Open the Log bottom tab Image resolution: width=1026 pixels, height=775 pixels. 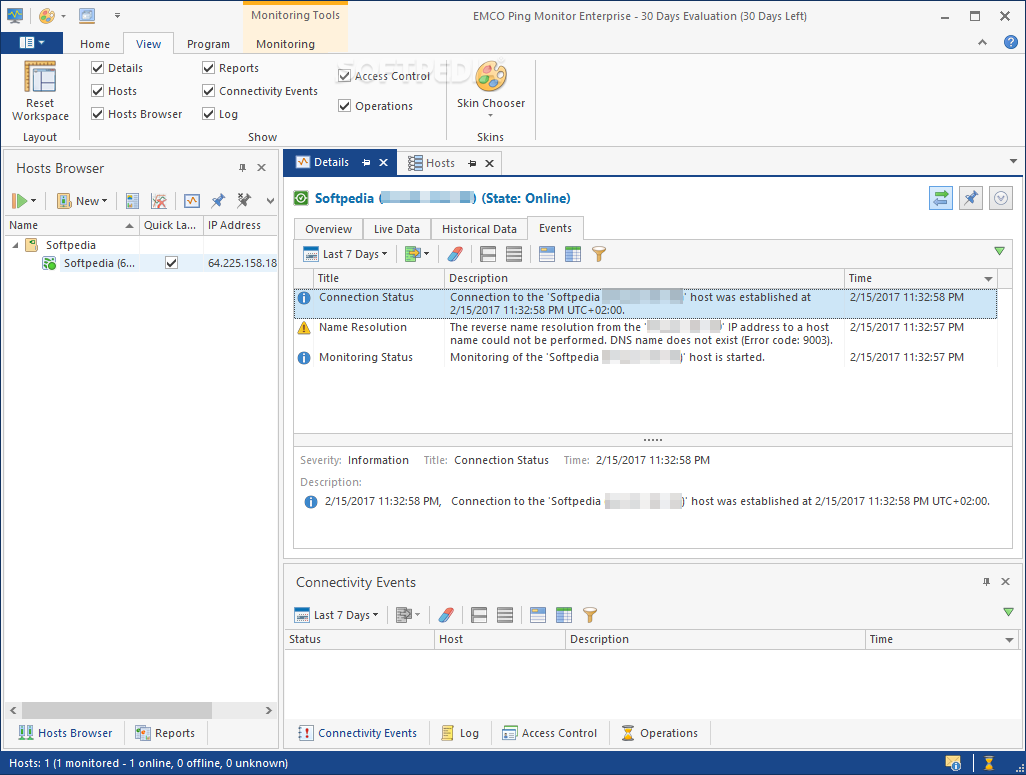point(460,733)
